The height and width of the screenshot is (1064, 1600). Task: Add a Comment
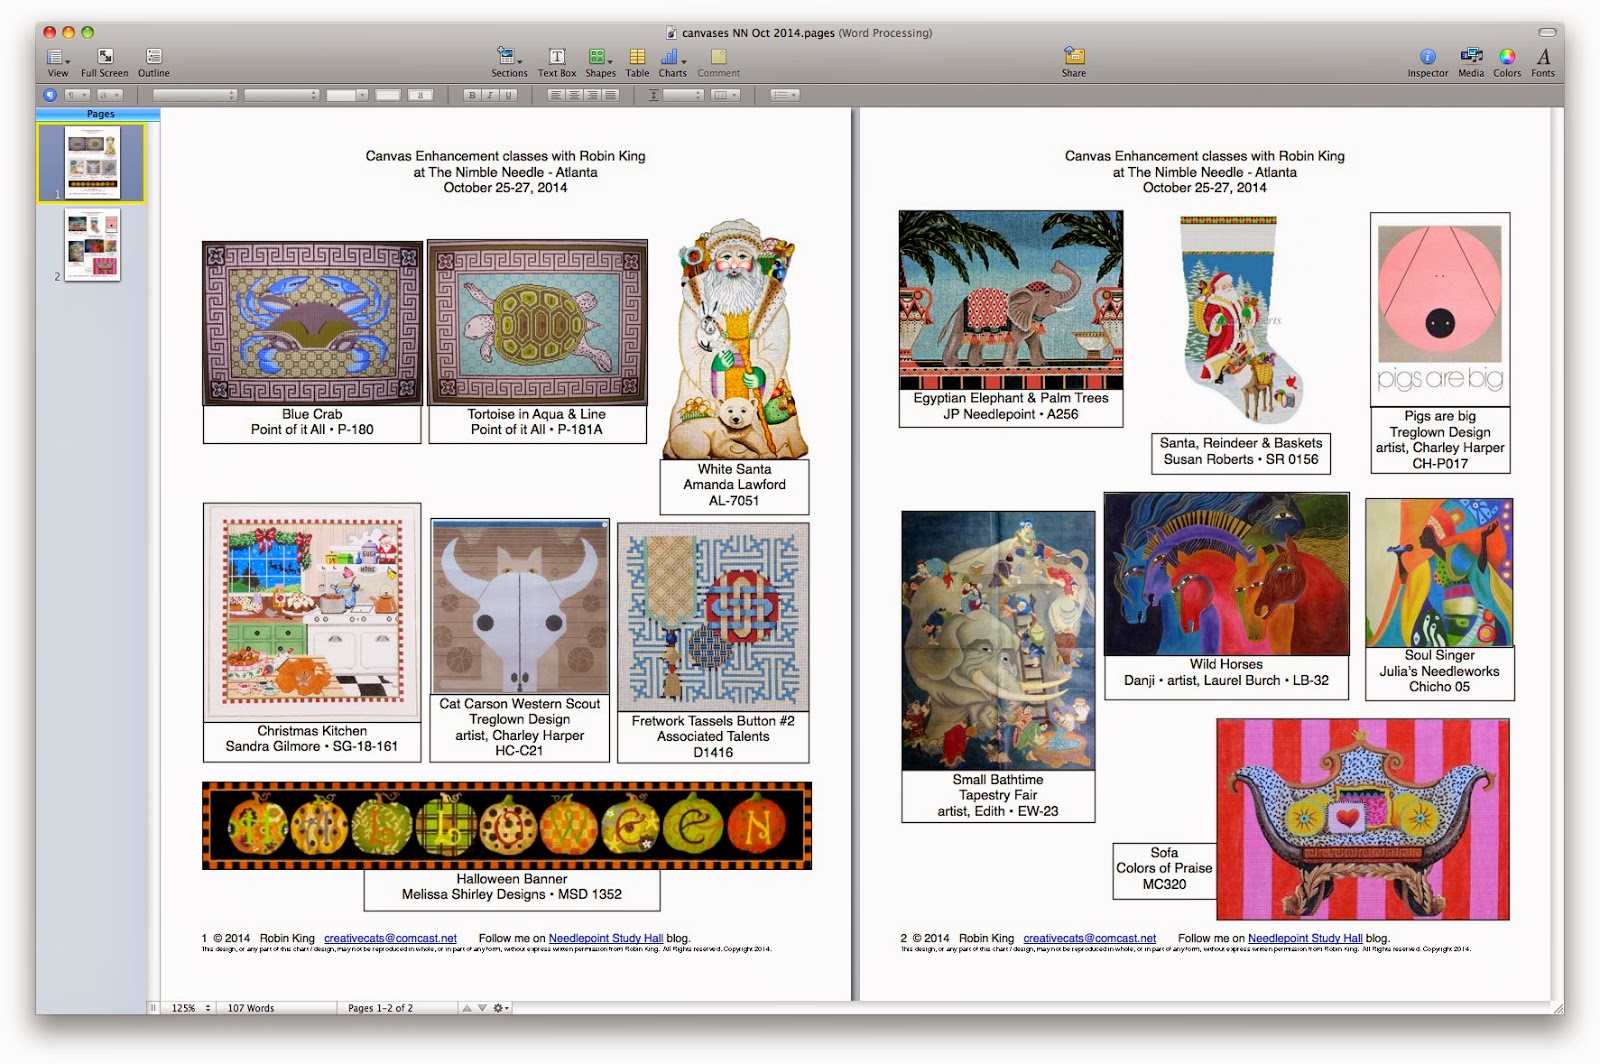pos(719,60)
